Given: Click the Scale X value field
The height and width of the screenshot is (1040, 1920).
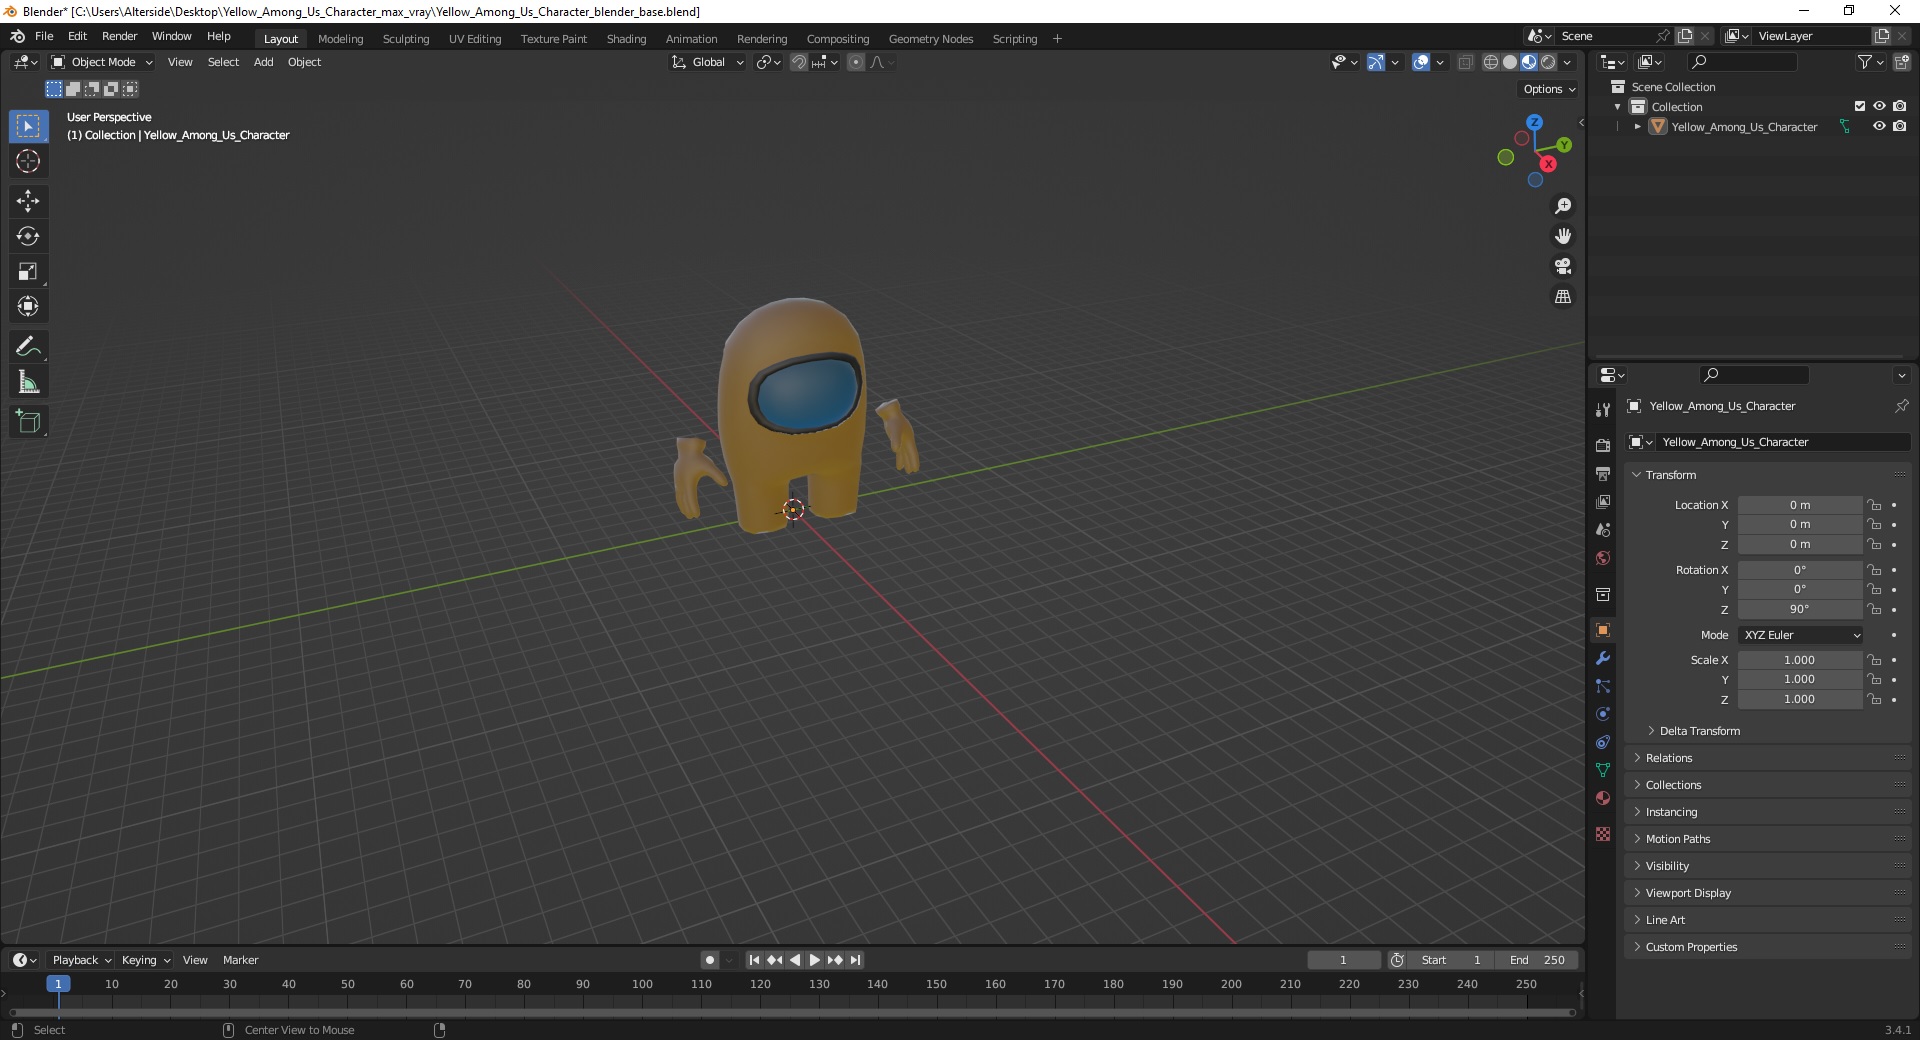Looking at the screenshot, I should [x=1800, y=660].
